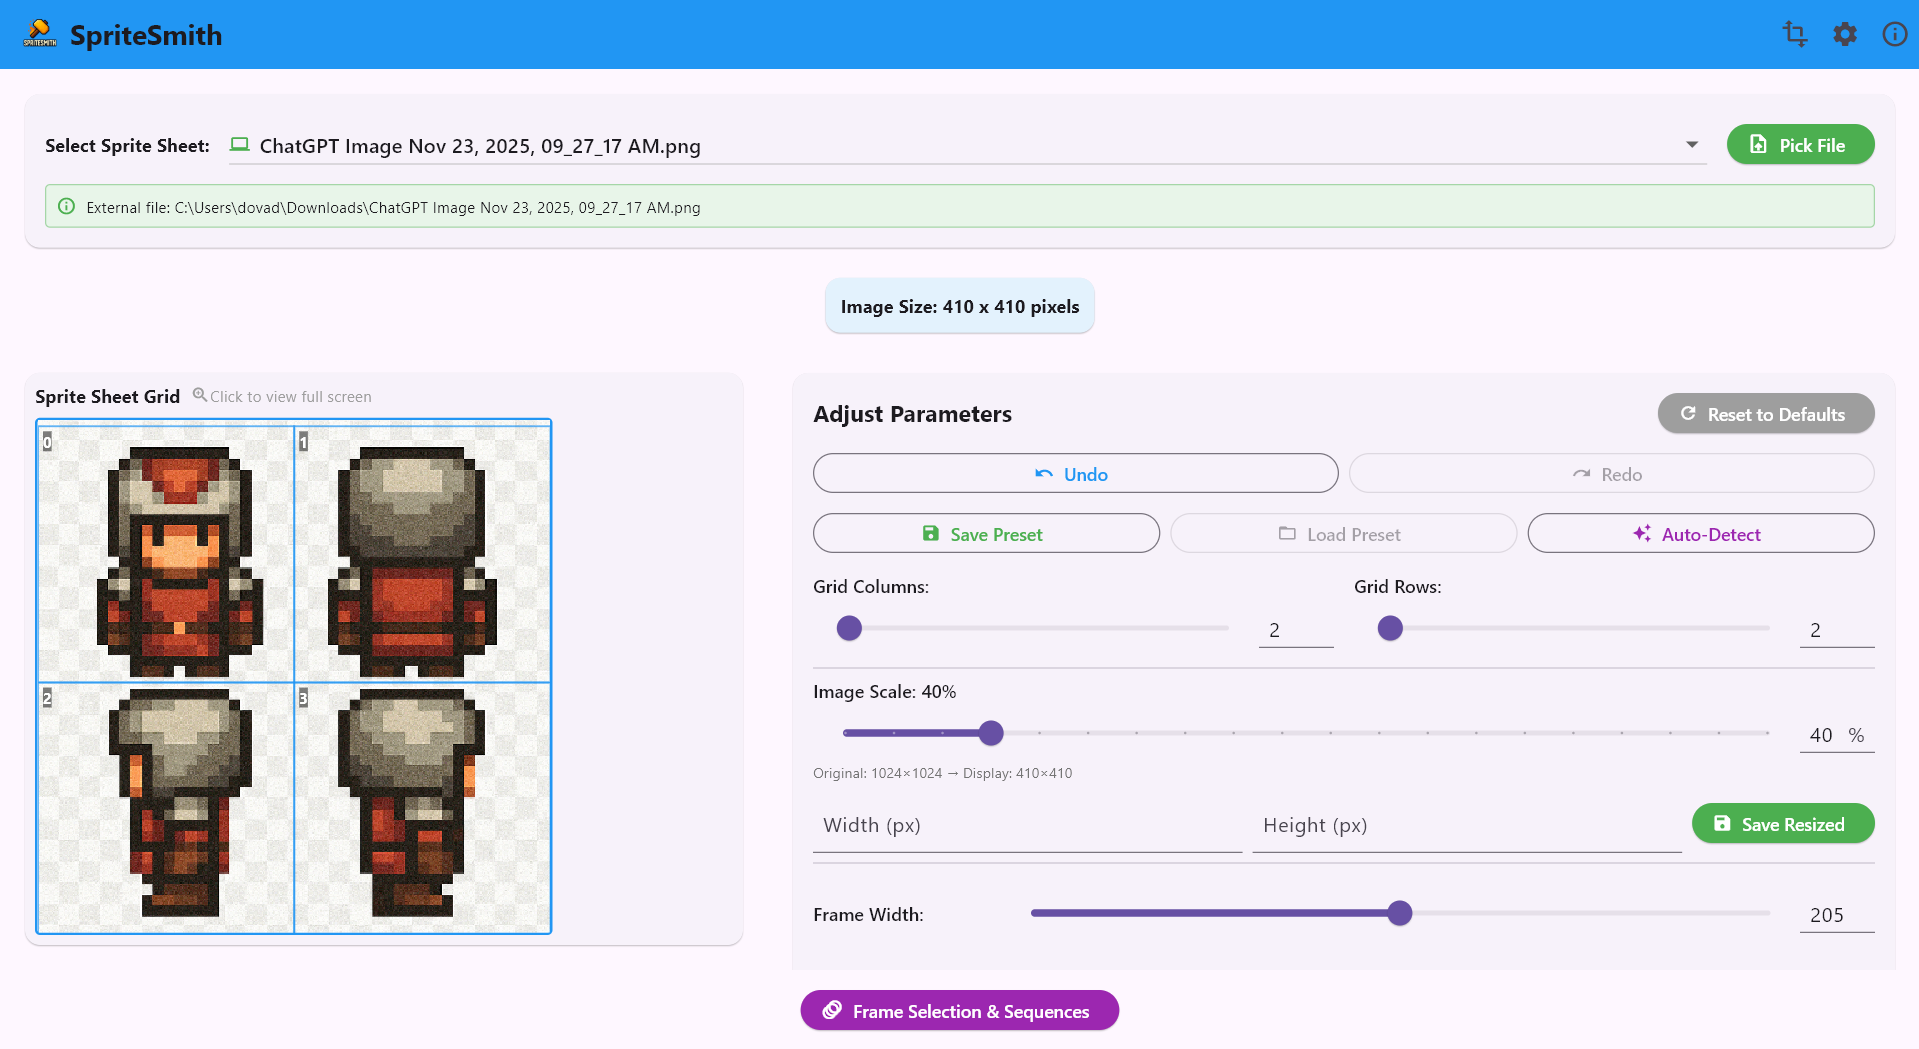Focus the Frame Width value field
The width and height of the screenshot is (1919, 1049).
pyautogui.click(x=1837, y=915)
